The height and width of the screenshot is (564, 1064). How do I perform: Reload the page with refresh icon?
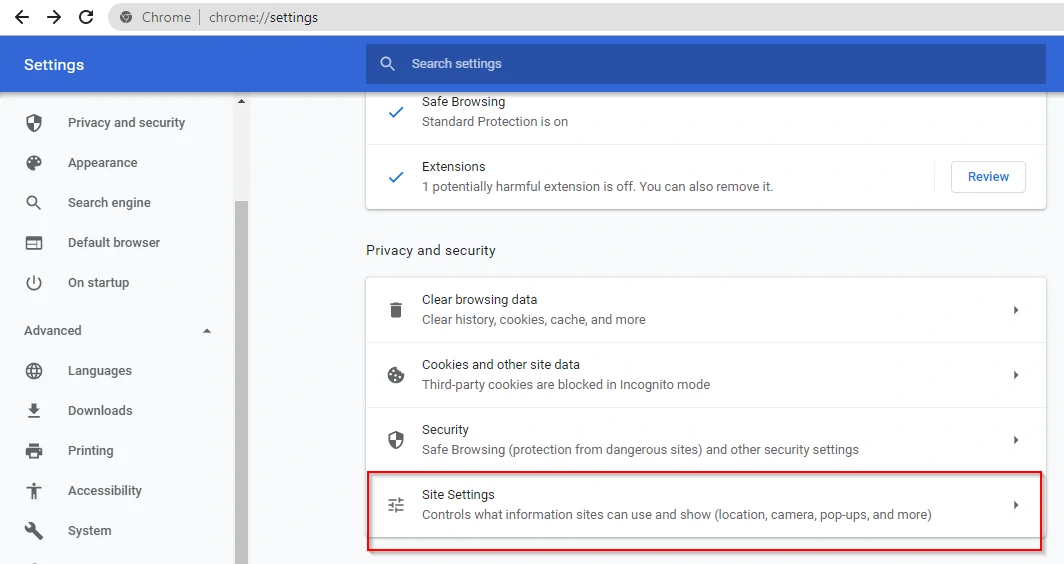tap(86, 17)
